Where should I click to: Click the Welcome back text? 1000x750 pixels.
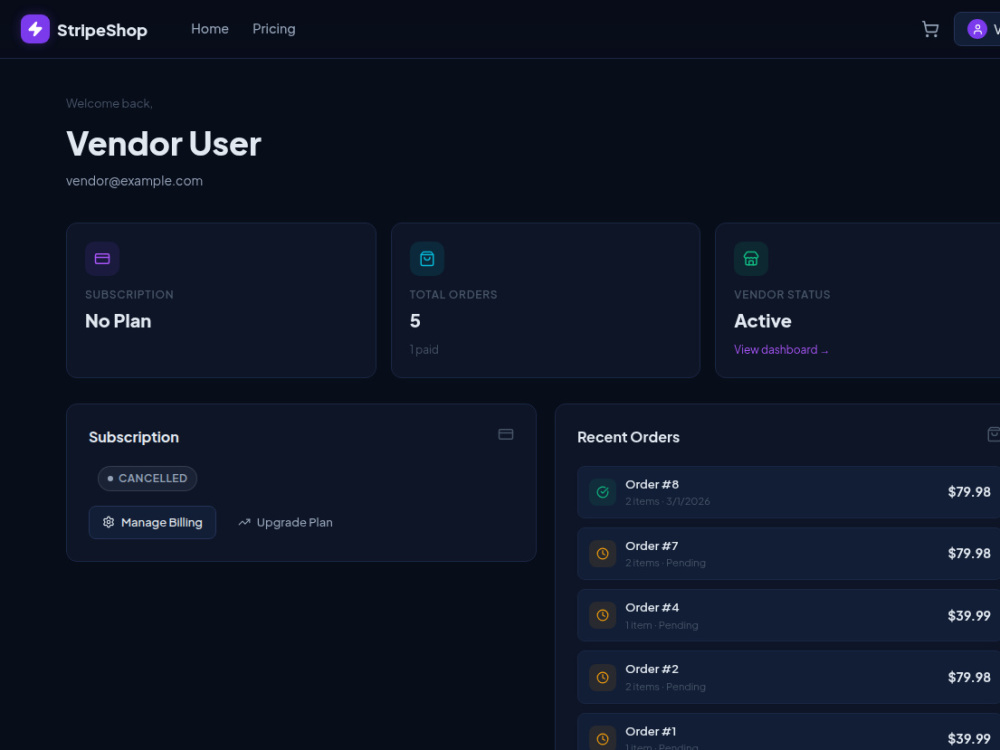point(109,103)
